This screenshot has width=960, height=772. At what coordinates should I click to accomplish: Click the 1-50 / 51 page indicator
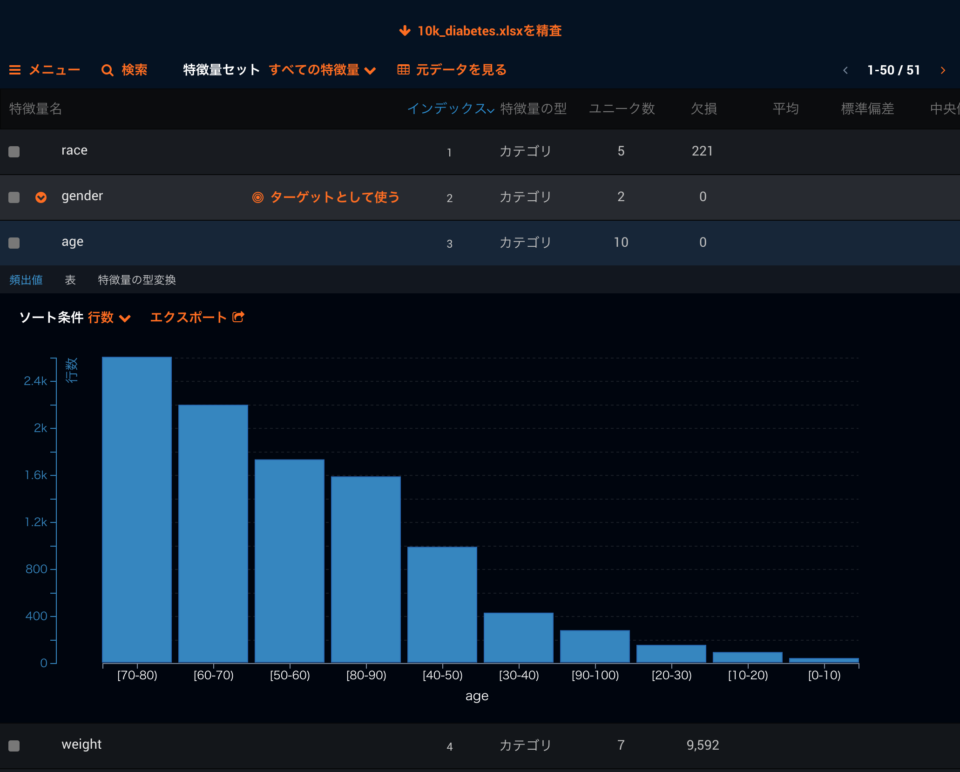893,70
